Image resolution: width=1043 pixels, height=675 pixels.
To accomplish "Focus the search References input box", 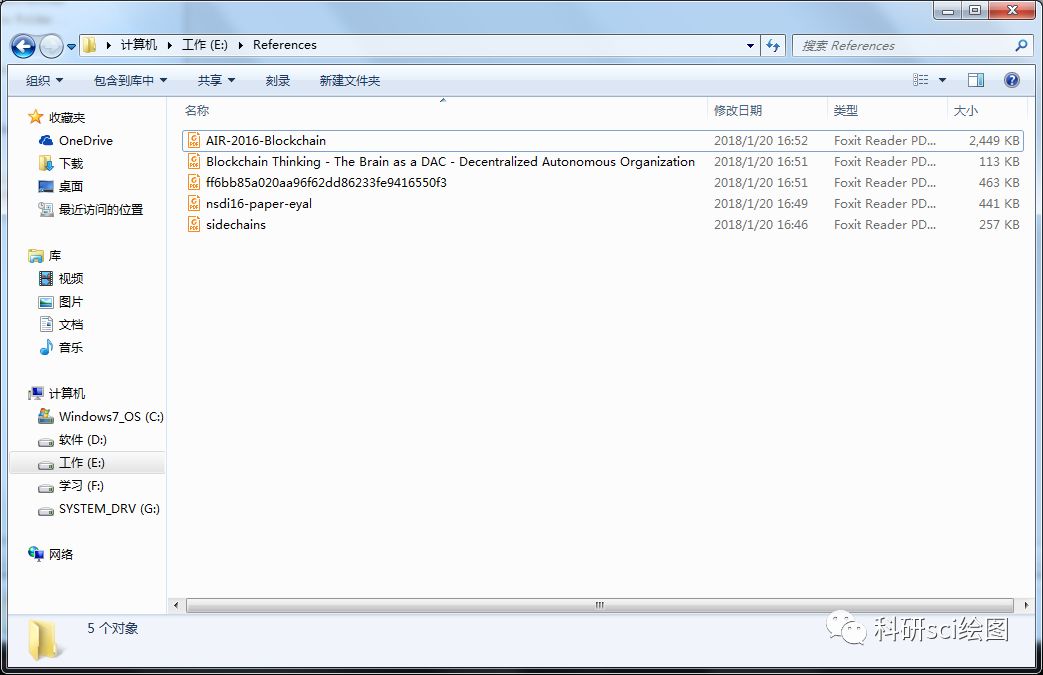I will (905, 45).
